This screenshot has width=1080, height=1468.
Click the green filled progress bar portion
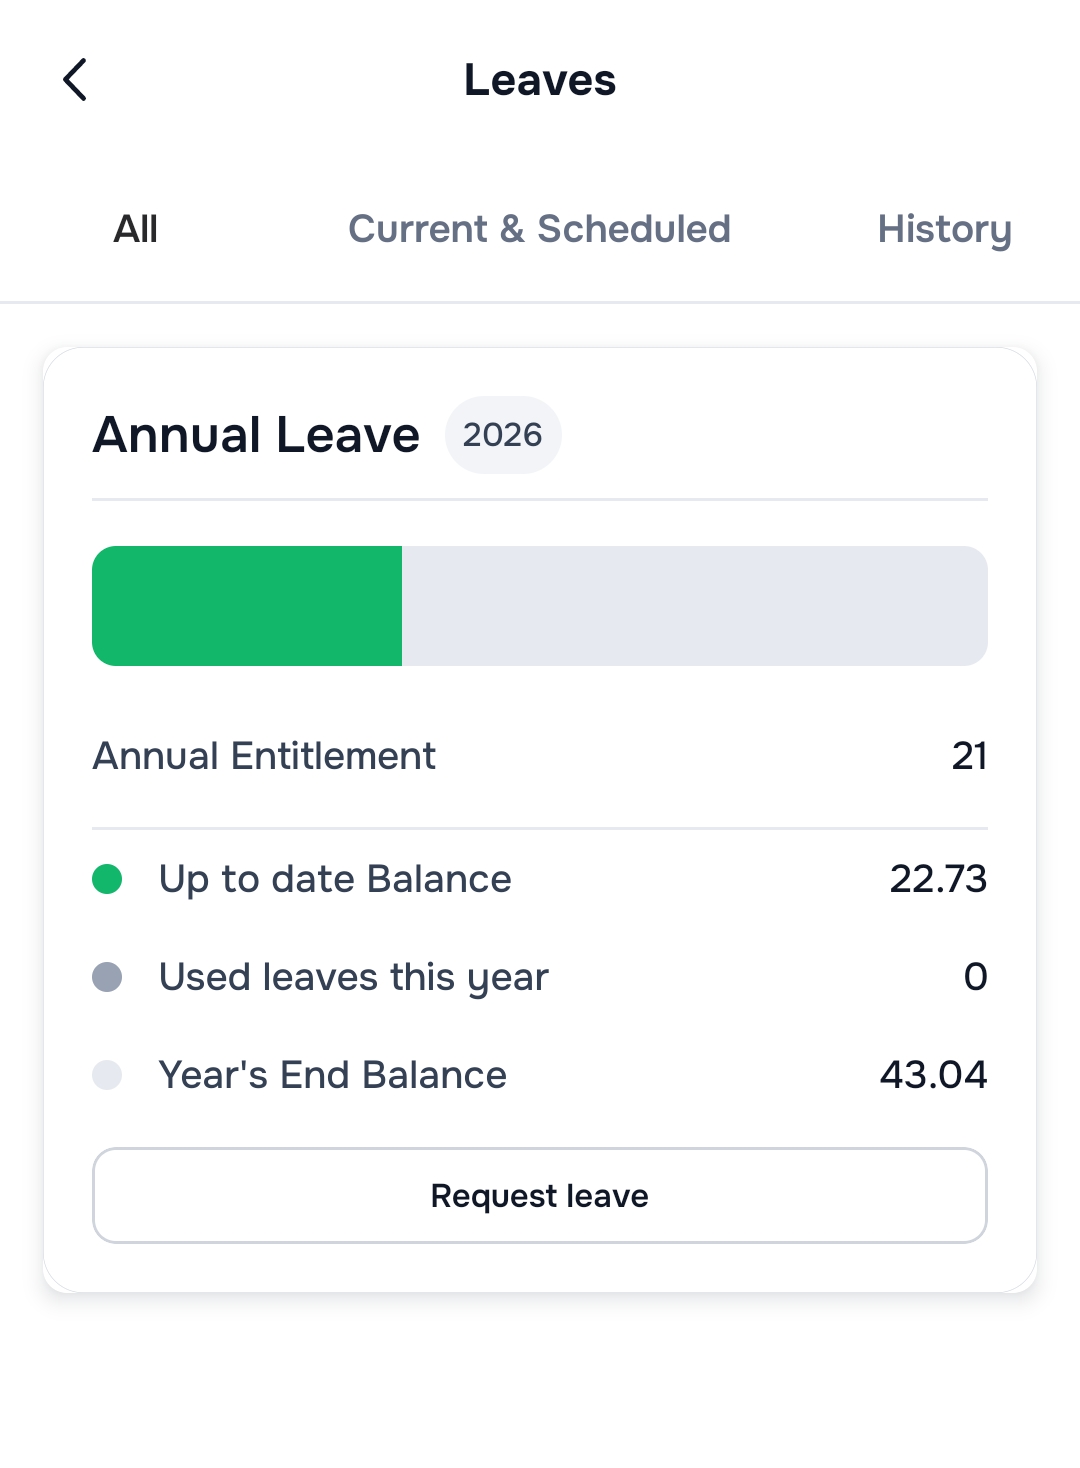click(247, 606)
